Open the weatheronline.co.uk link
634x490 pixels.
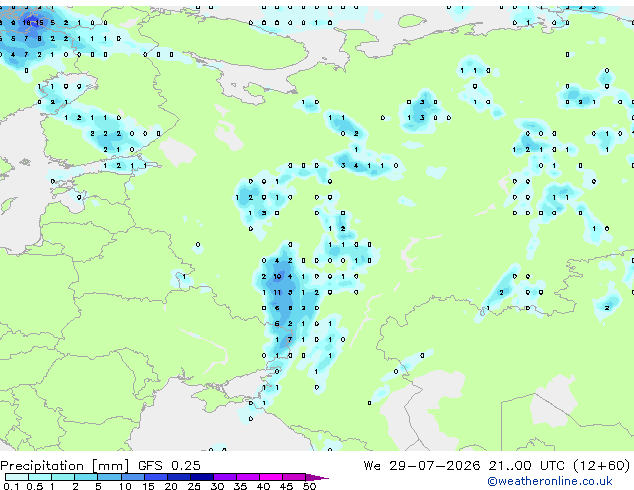point(549,481)
